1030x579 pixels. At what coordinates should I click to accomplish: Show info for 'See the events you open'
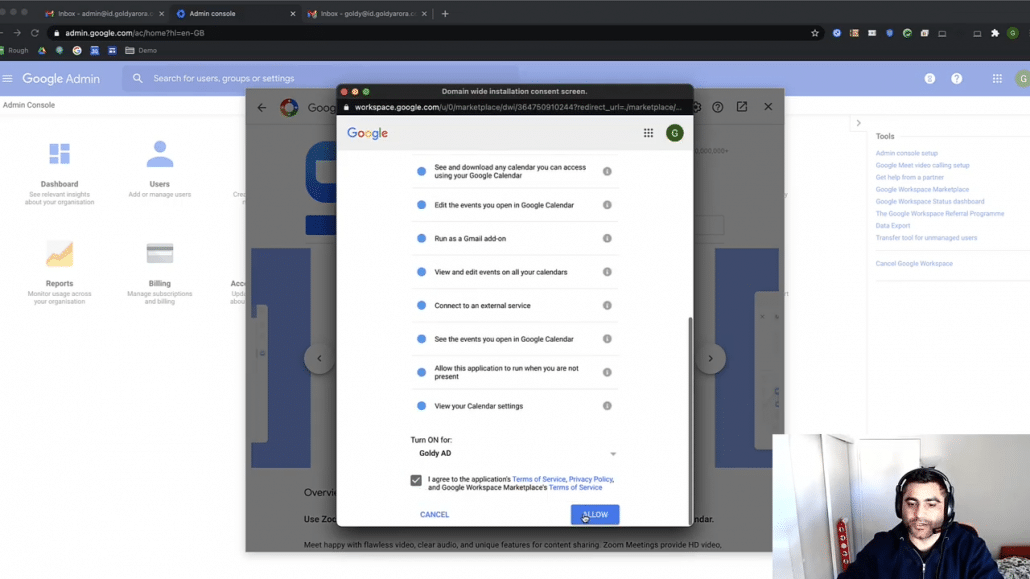[607, 339]
